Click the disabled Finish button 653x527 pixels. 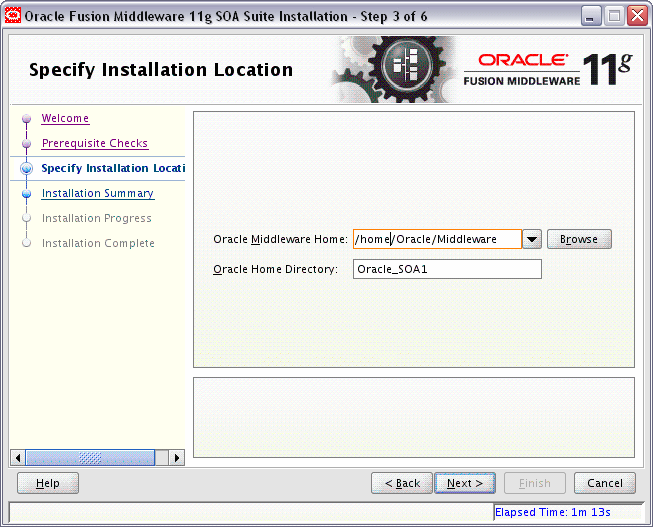(535, 483)
